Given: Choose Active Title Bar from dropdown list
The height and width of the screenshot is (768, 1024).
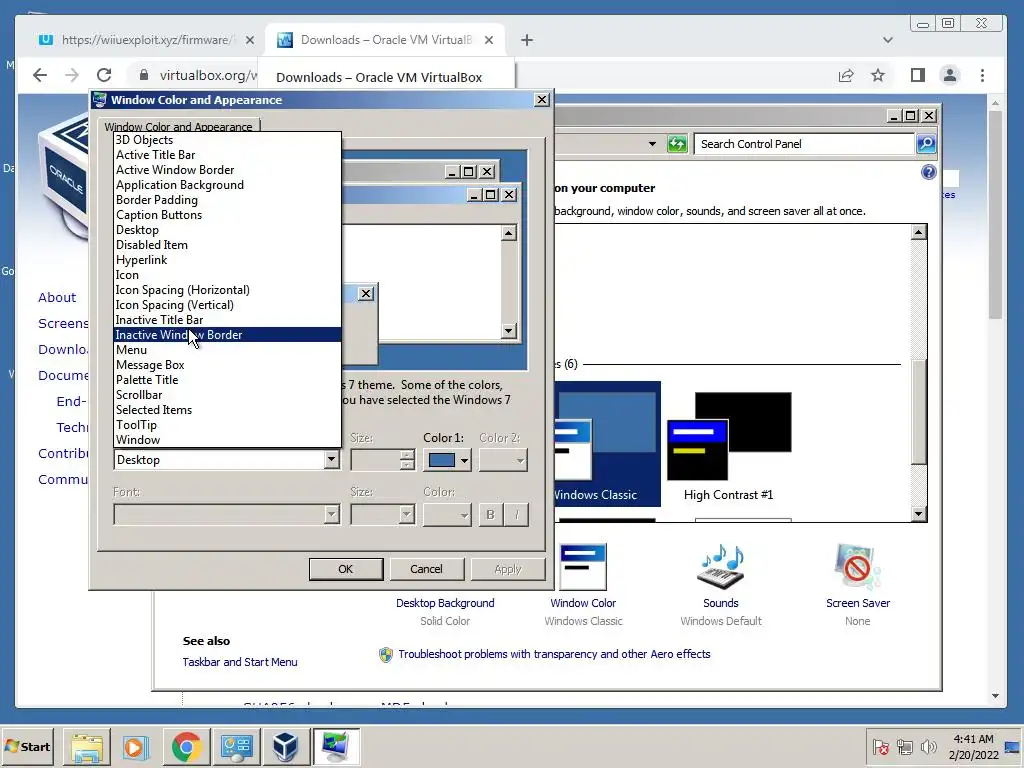Looking at the screenshot, I should pos(227,155).
